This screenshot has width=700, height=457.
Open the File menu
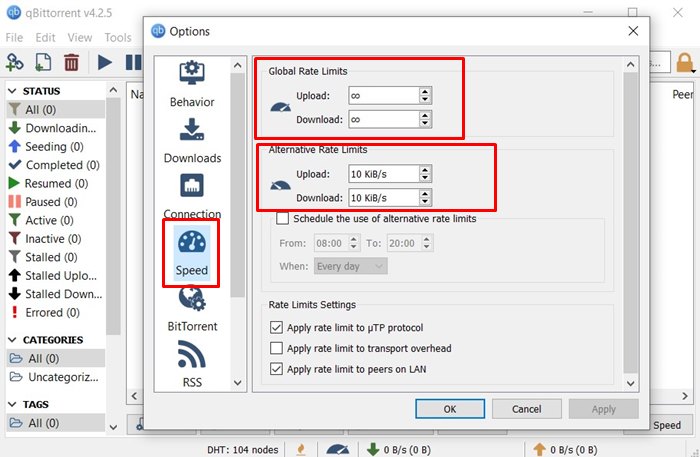click(x=14, y=37)
